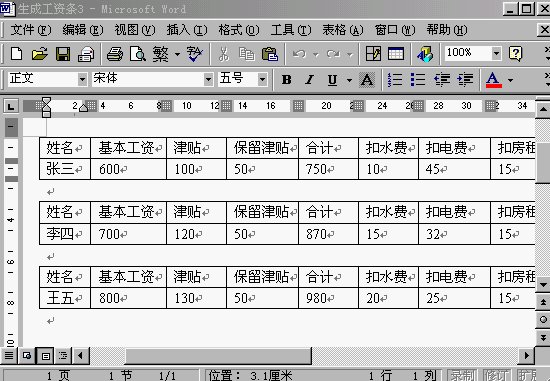This screenshot has height=381, width=550.
Task: Click the 繁 traditional Chinese conversion icon
Action: [x=160, y=54]
